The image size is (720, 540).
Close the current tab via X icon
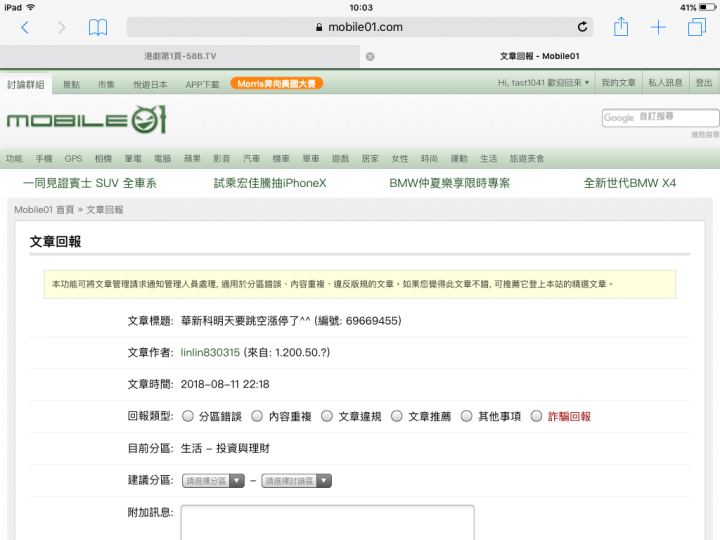370,56
